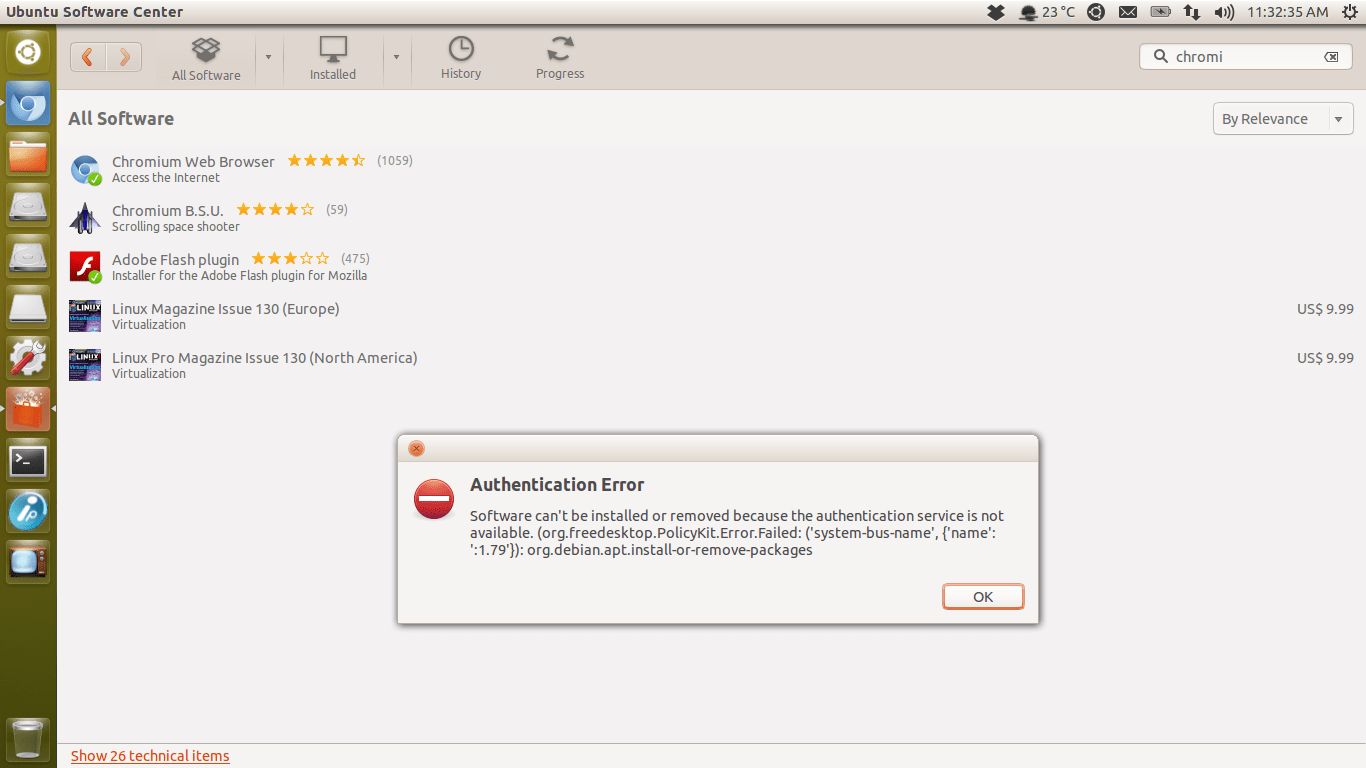
Task: Select Adobe Flash plugin title
Action: (175, 259)
